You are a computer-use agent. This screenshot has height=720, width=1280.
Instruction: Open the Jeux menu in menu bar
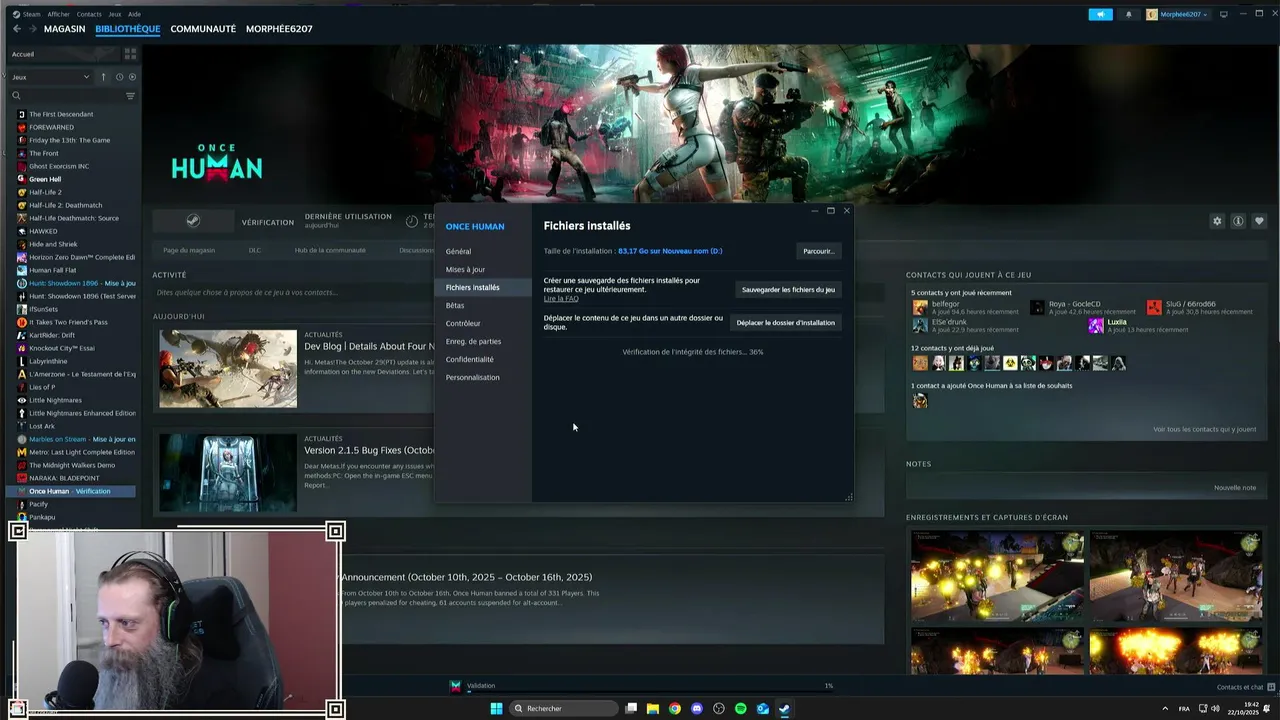click(115, 14)
